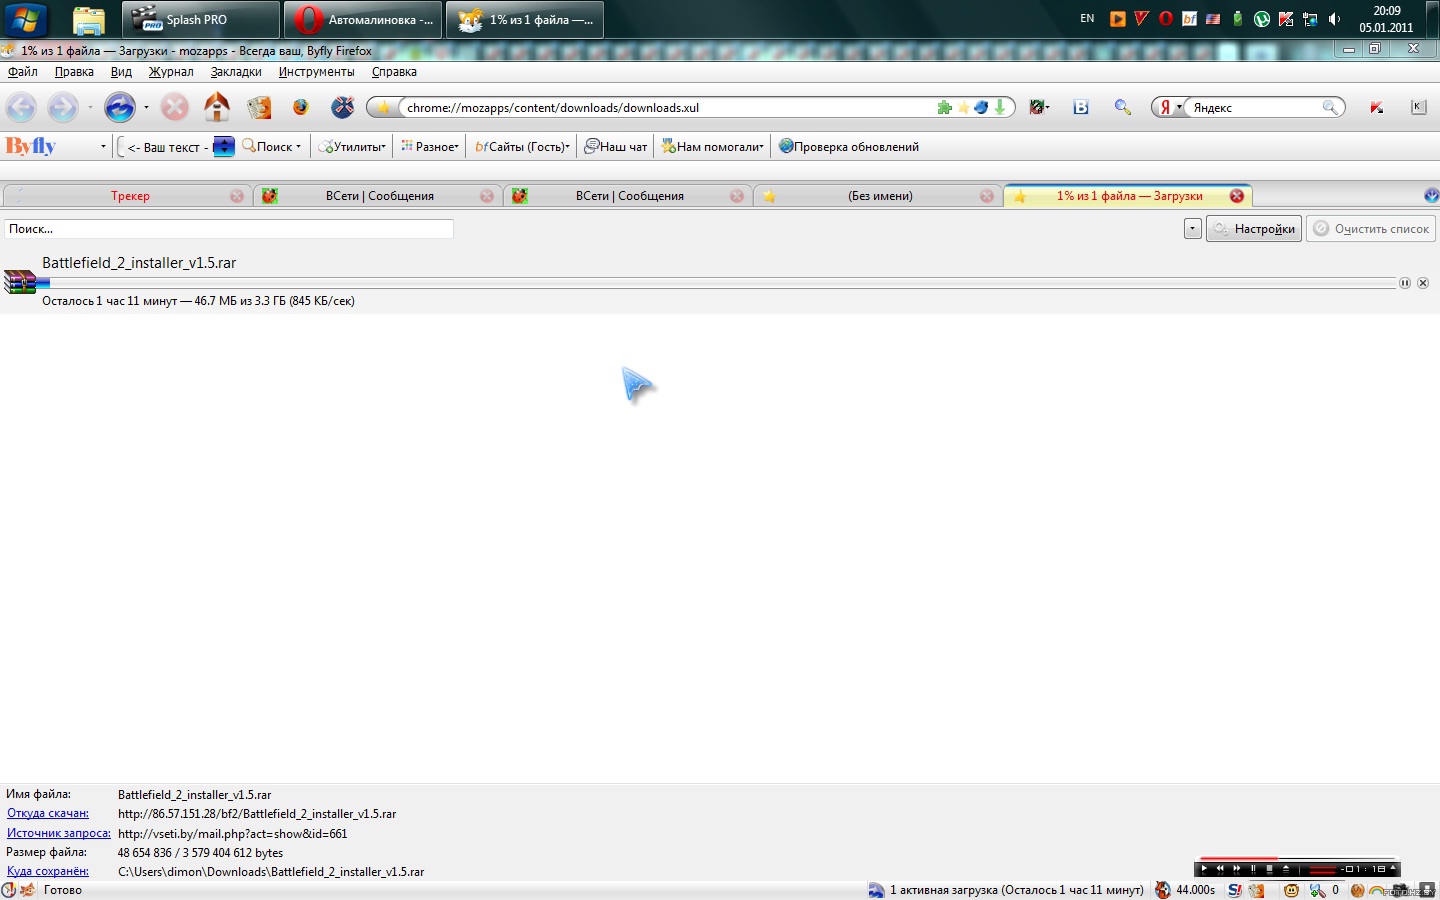The height and width of the screenshot is (900, 1440).
Task: Open the Home page icon
Action: 217,107
